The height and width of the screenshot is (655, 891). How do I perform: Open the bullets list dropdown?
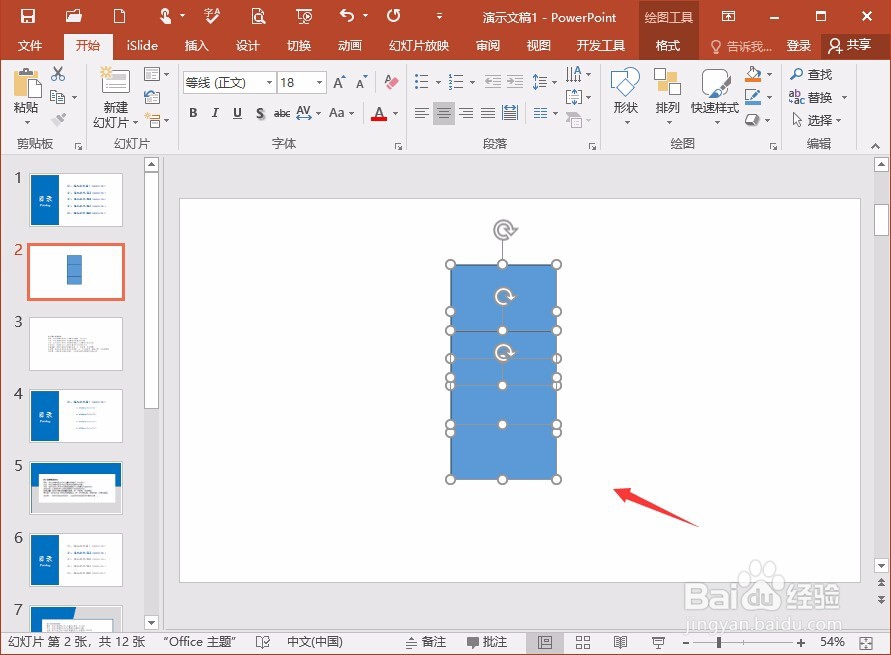point(438,82)
